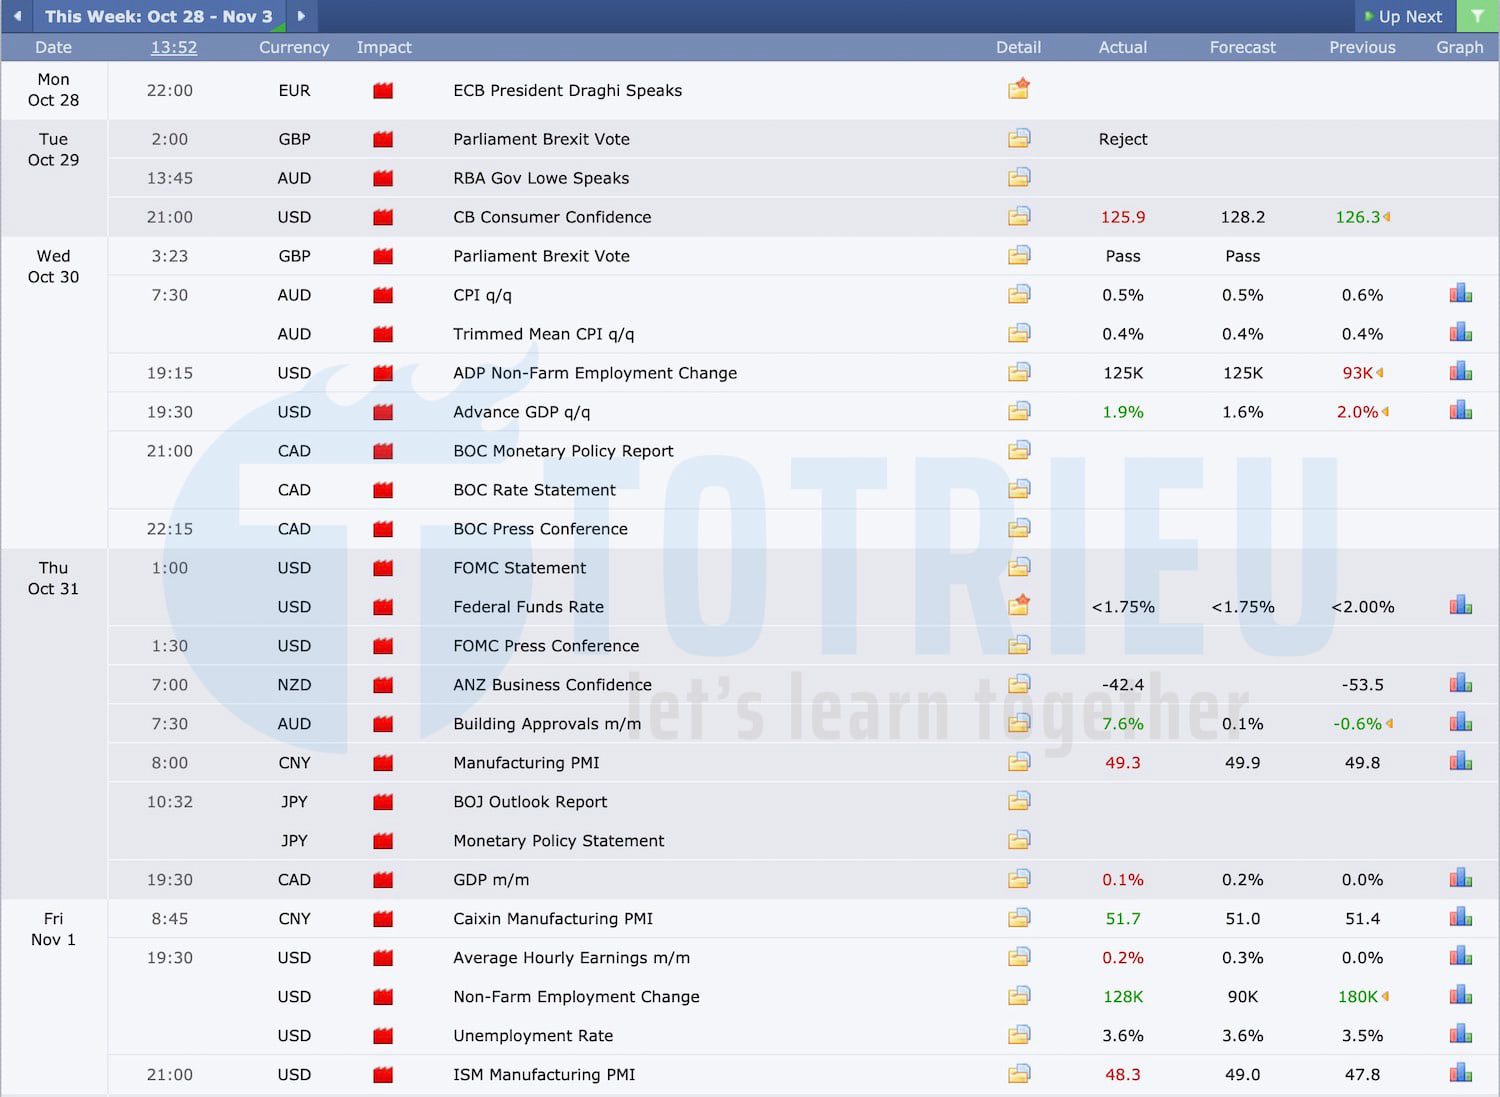Screen dimensions: 1500x1097
Task: Open detail folder for BOJ Outlook Report
Action: (x=1018, y=800)
